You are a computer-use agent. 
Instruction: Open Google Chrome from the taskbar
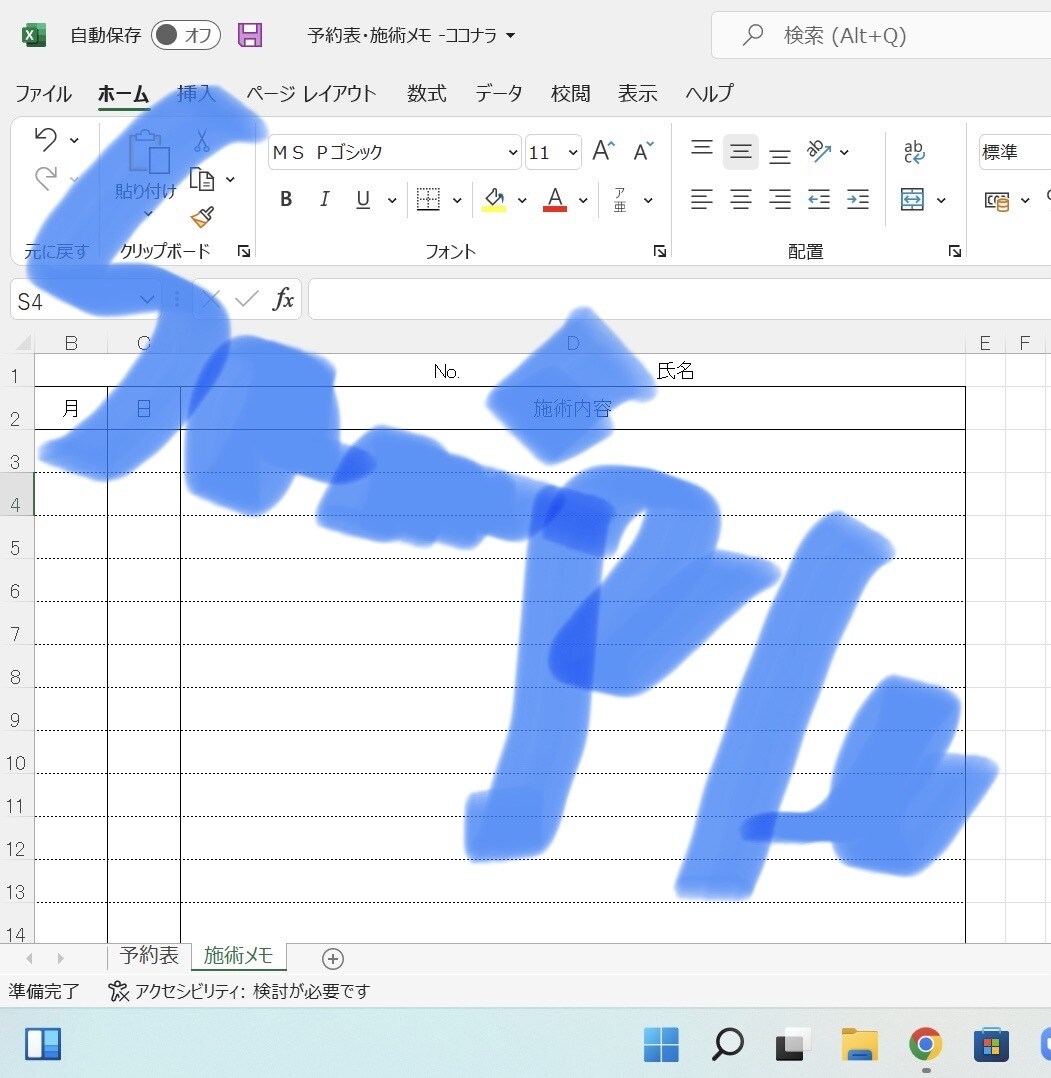click(x=925, y=1045)
